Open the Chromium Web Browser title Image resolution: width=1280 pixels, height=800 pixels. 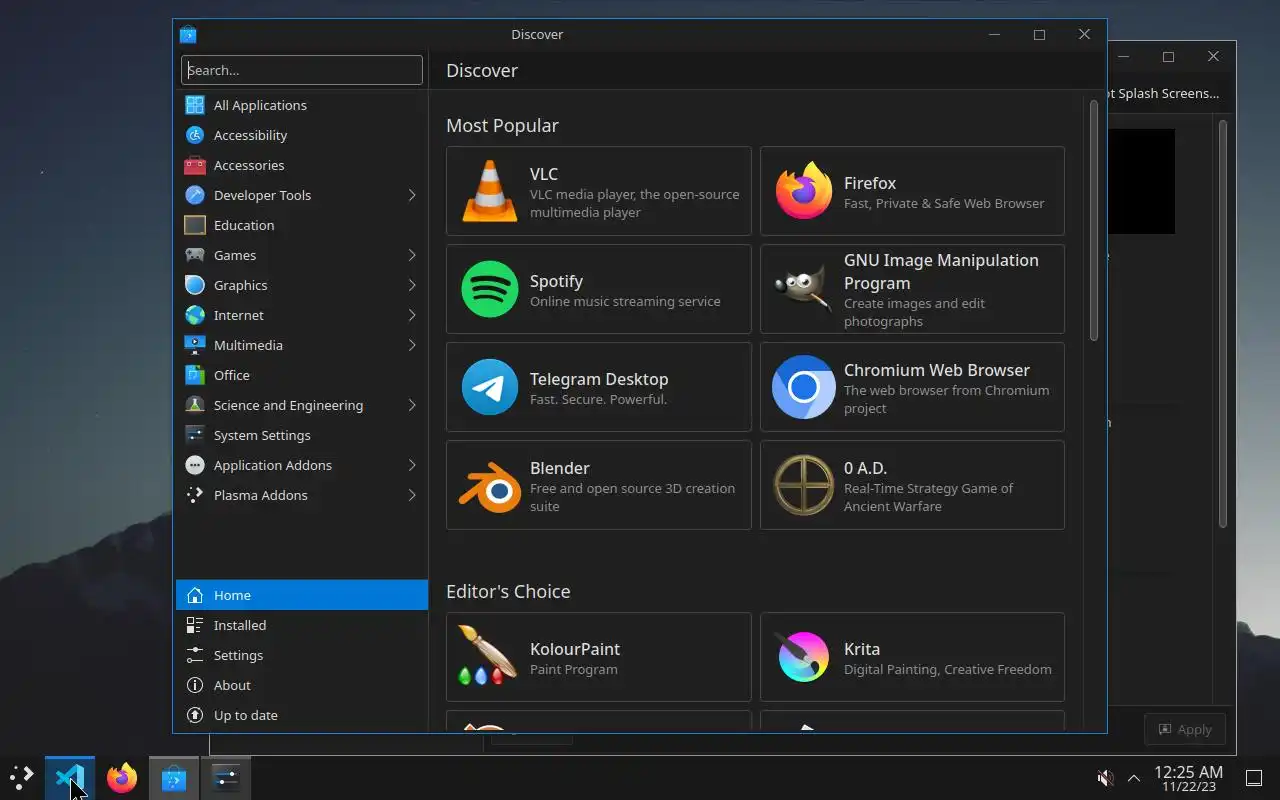click(937, 370)
